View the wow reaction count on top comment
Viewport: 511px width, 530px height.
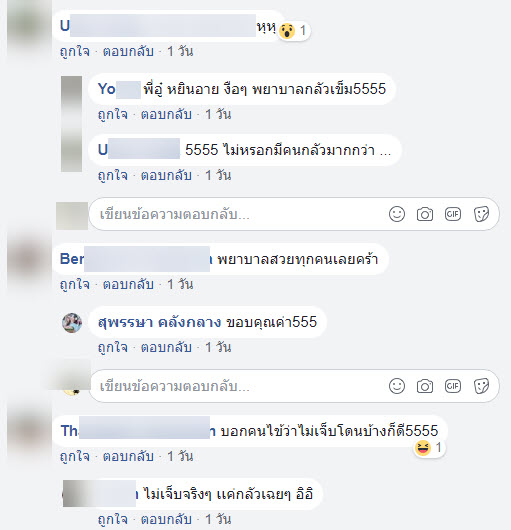click(293, 31)
